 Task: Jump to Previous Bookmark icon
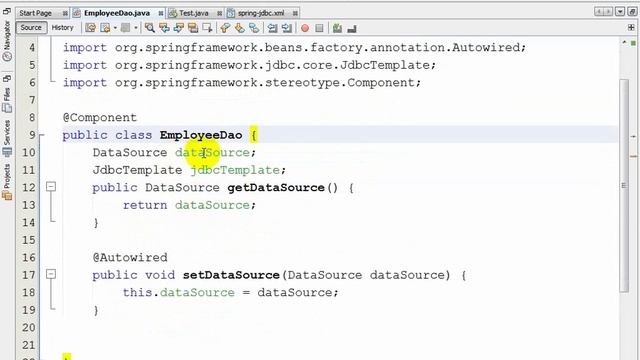click(225, 28)
